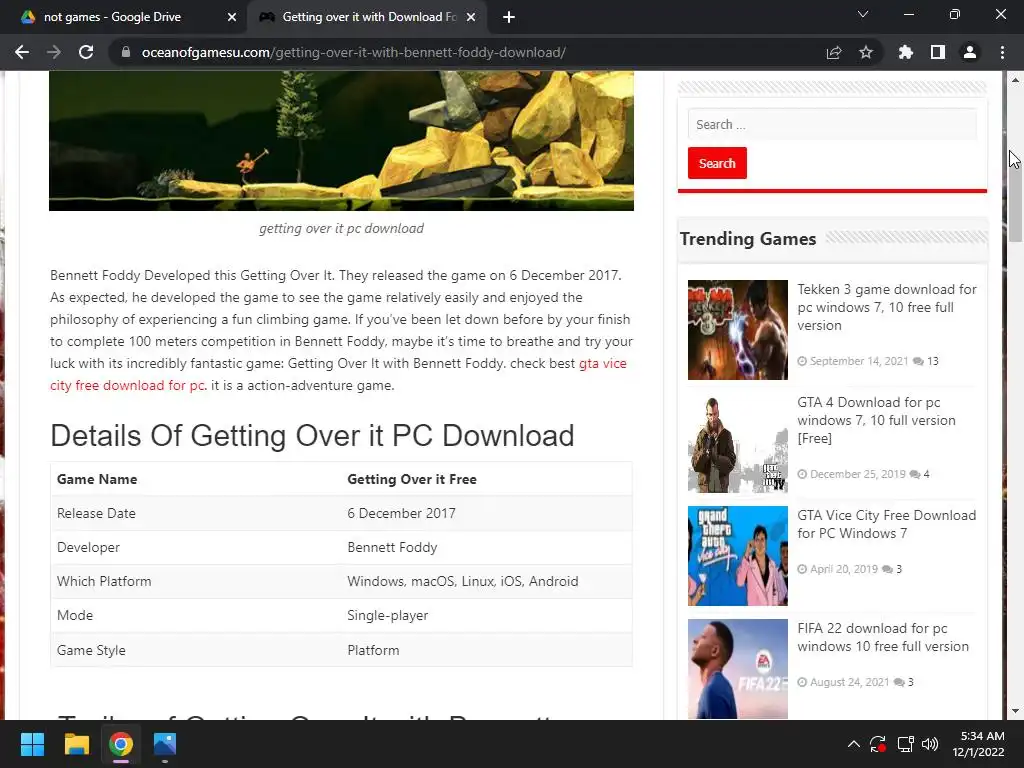Viewport: 1024px width, 768px height.
Task: Open GTA 4 Download for pc article
Action: click(876, 420)
